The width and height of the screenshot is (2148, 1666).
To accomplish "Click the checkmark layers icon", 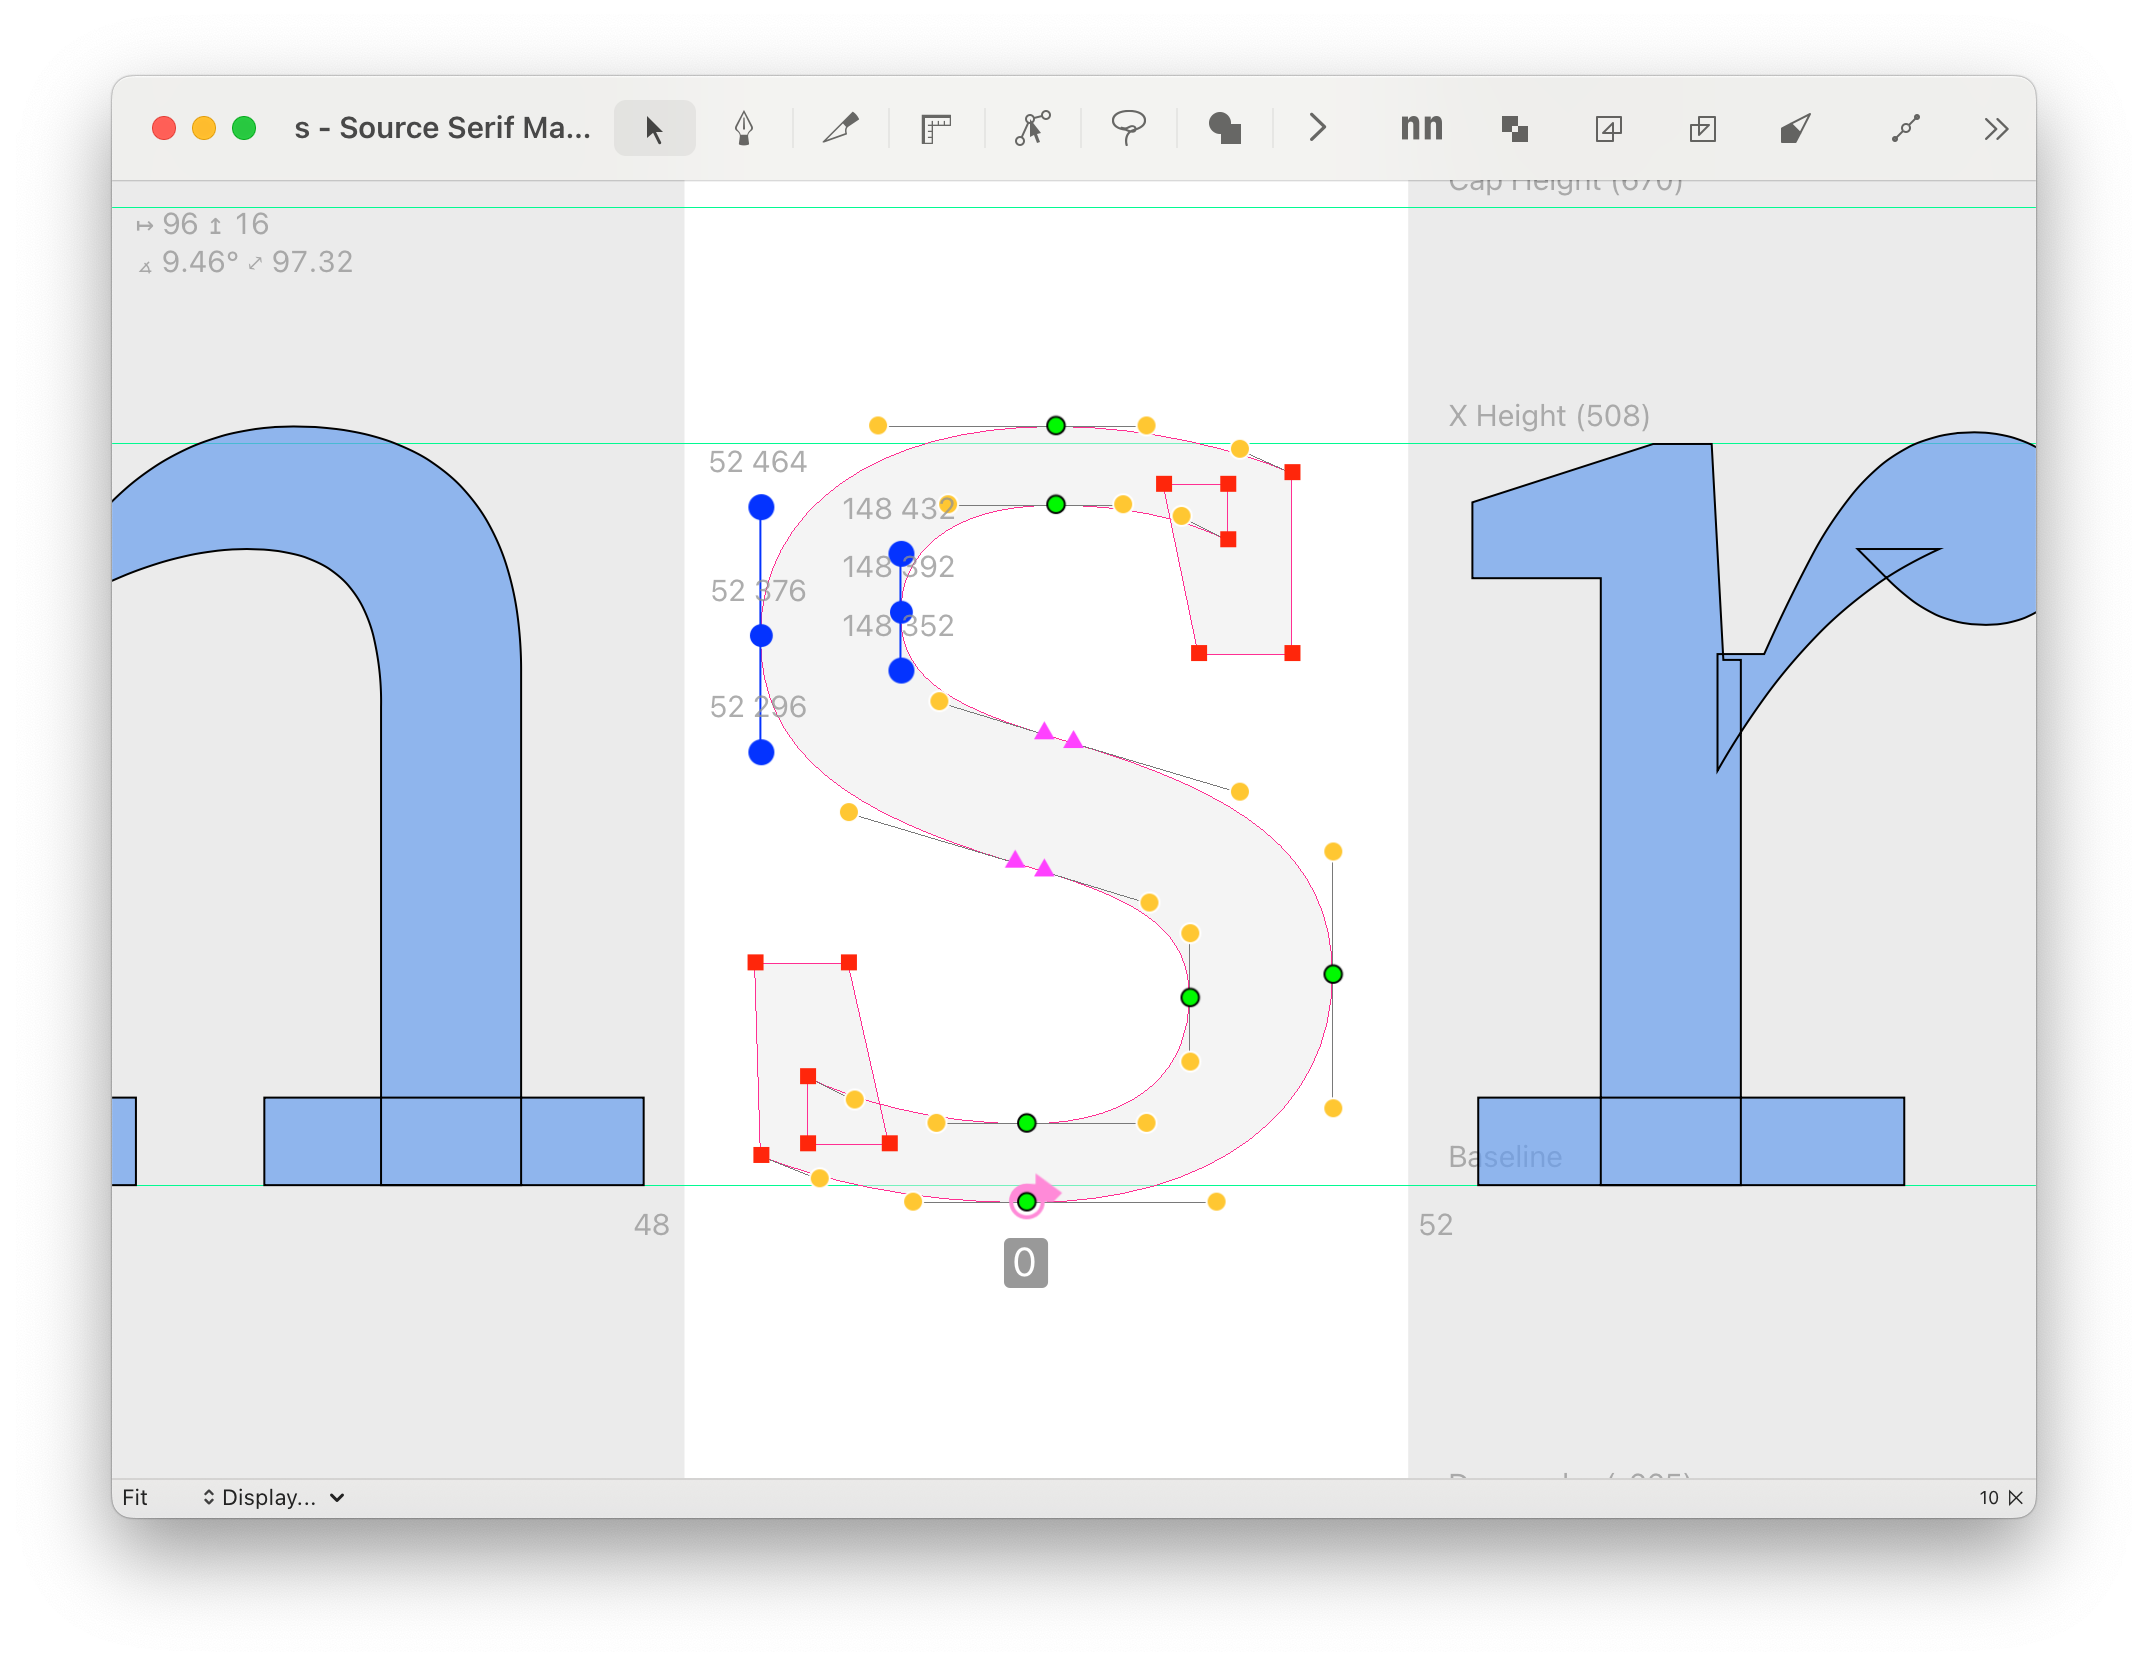I will (x=1702, y=129).
